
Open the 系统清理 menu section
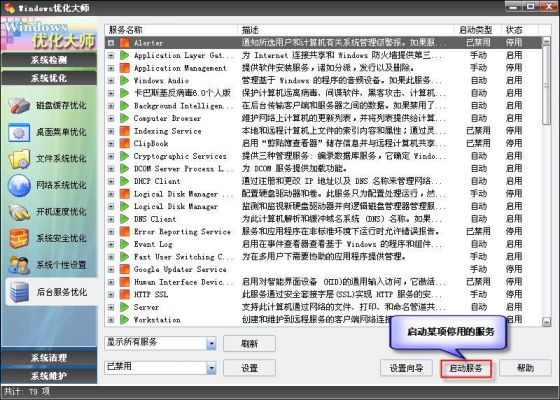(49, 358)
